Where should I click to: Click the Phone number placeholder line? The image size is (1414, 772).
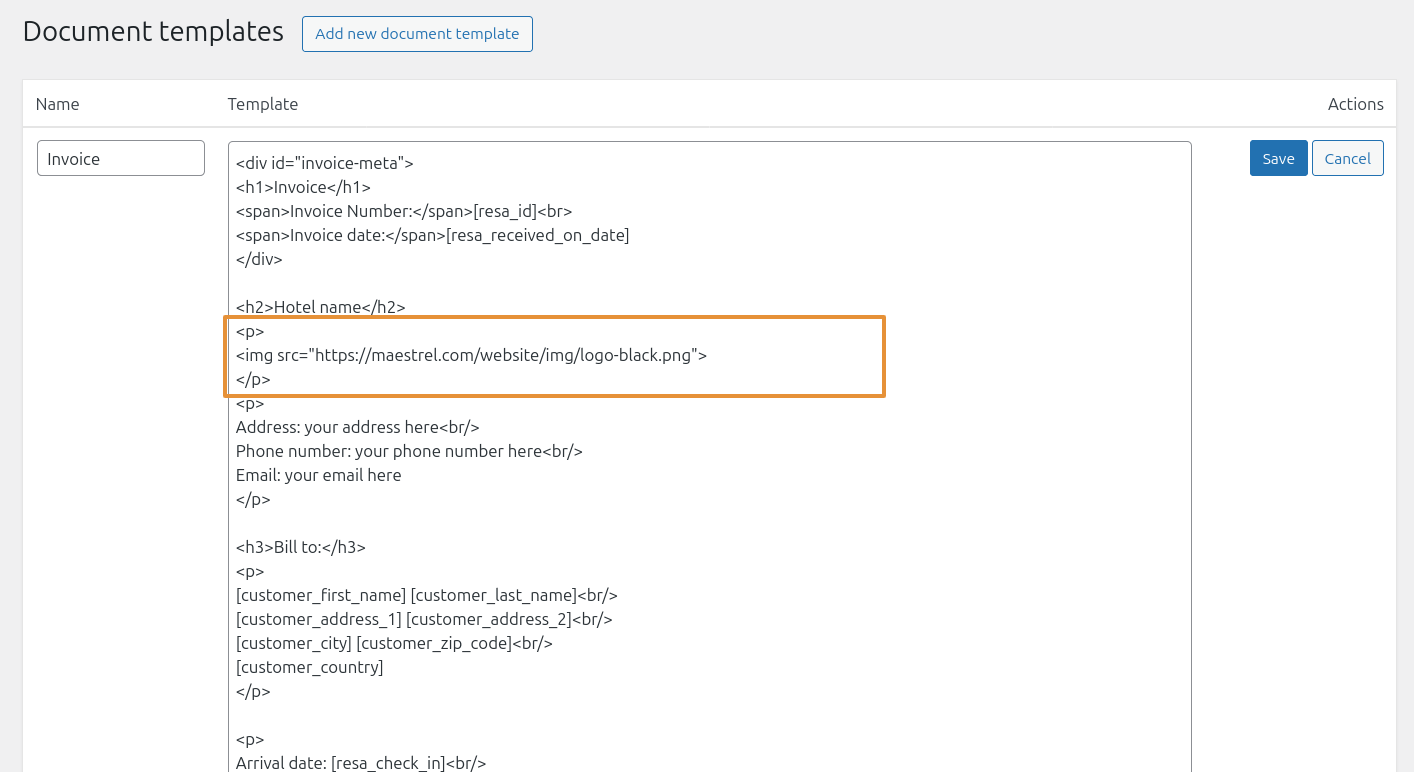pos(409,451)
